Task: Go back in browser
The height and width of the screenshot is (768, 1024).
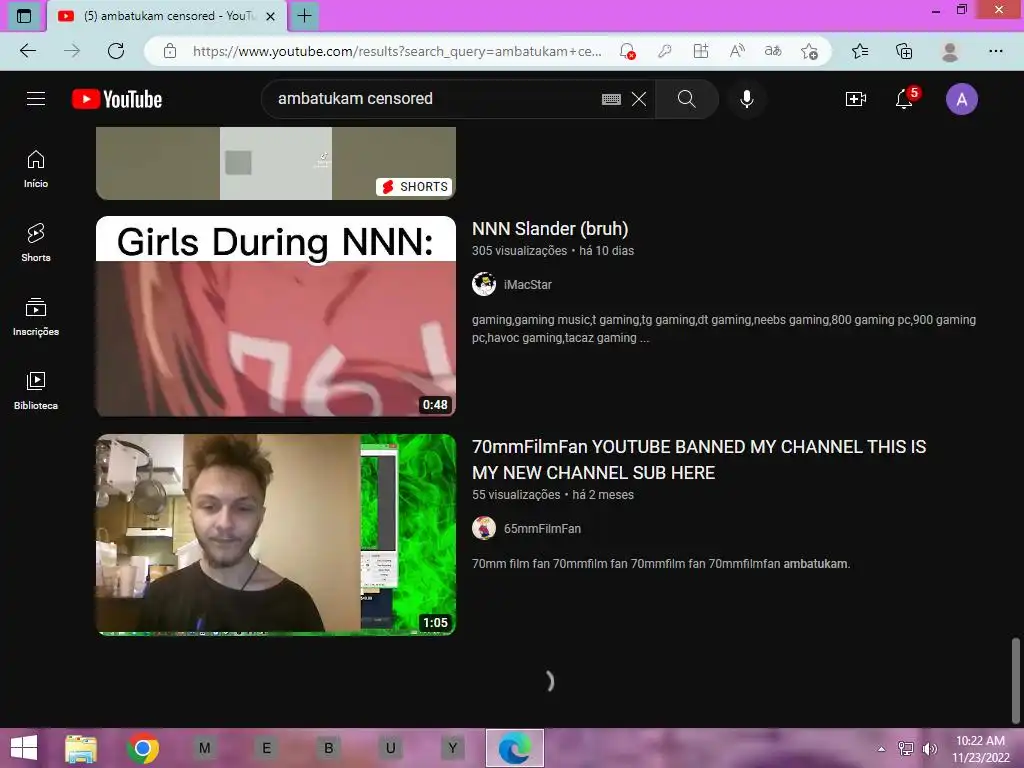Action: coord(28,51)
